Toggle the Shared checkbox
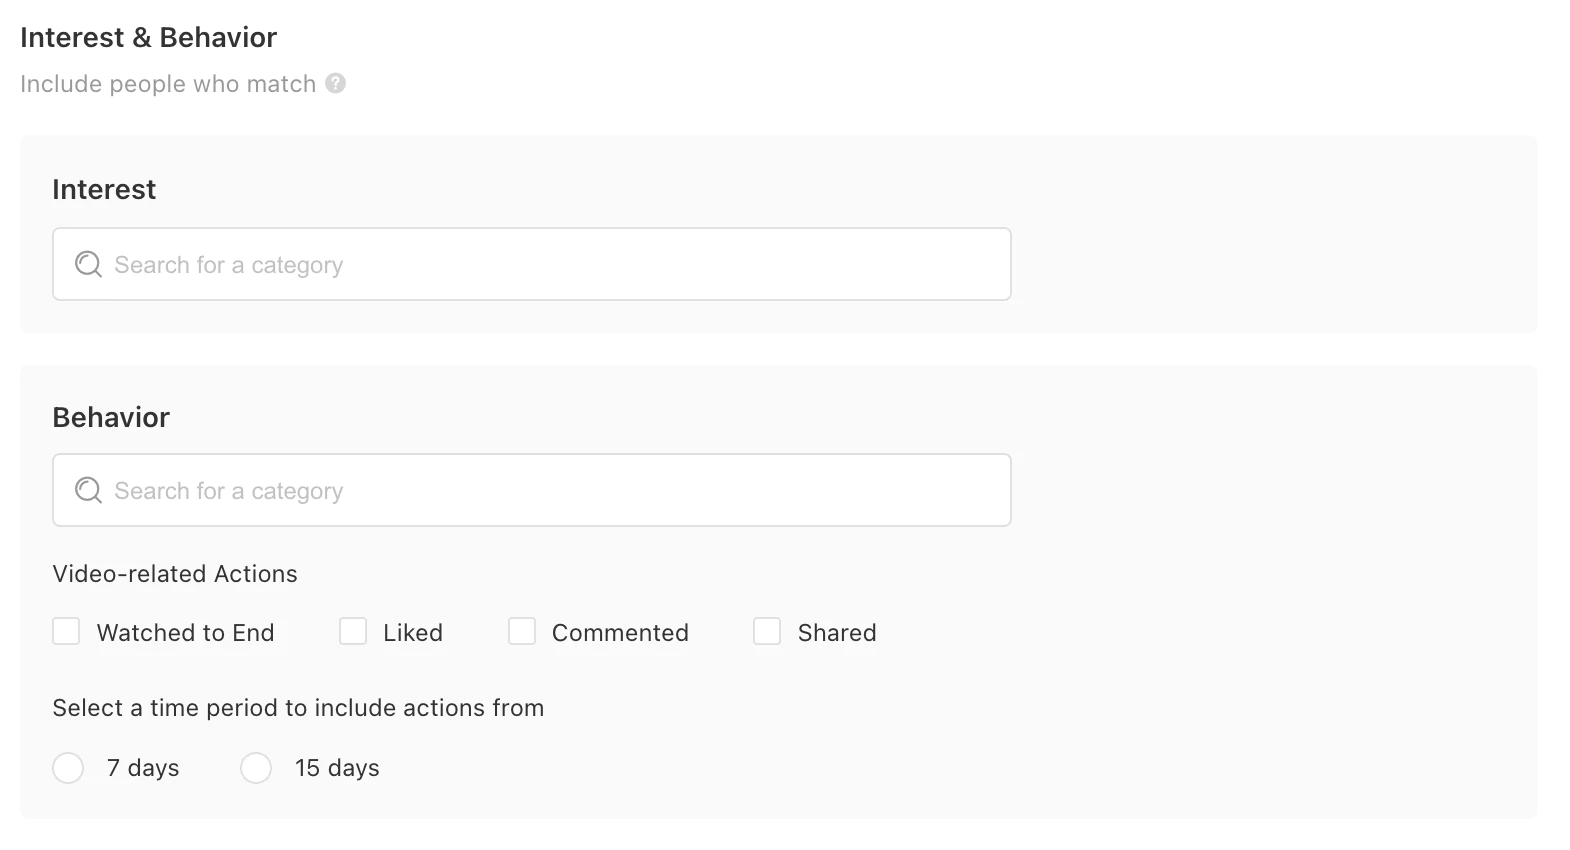 point(767,632)
